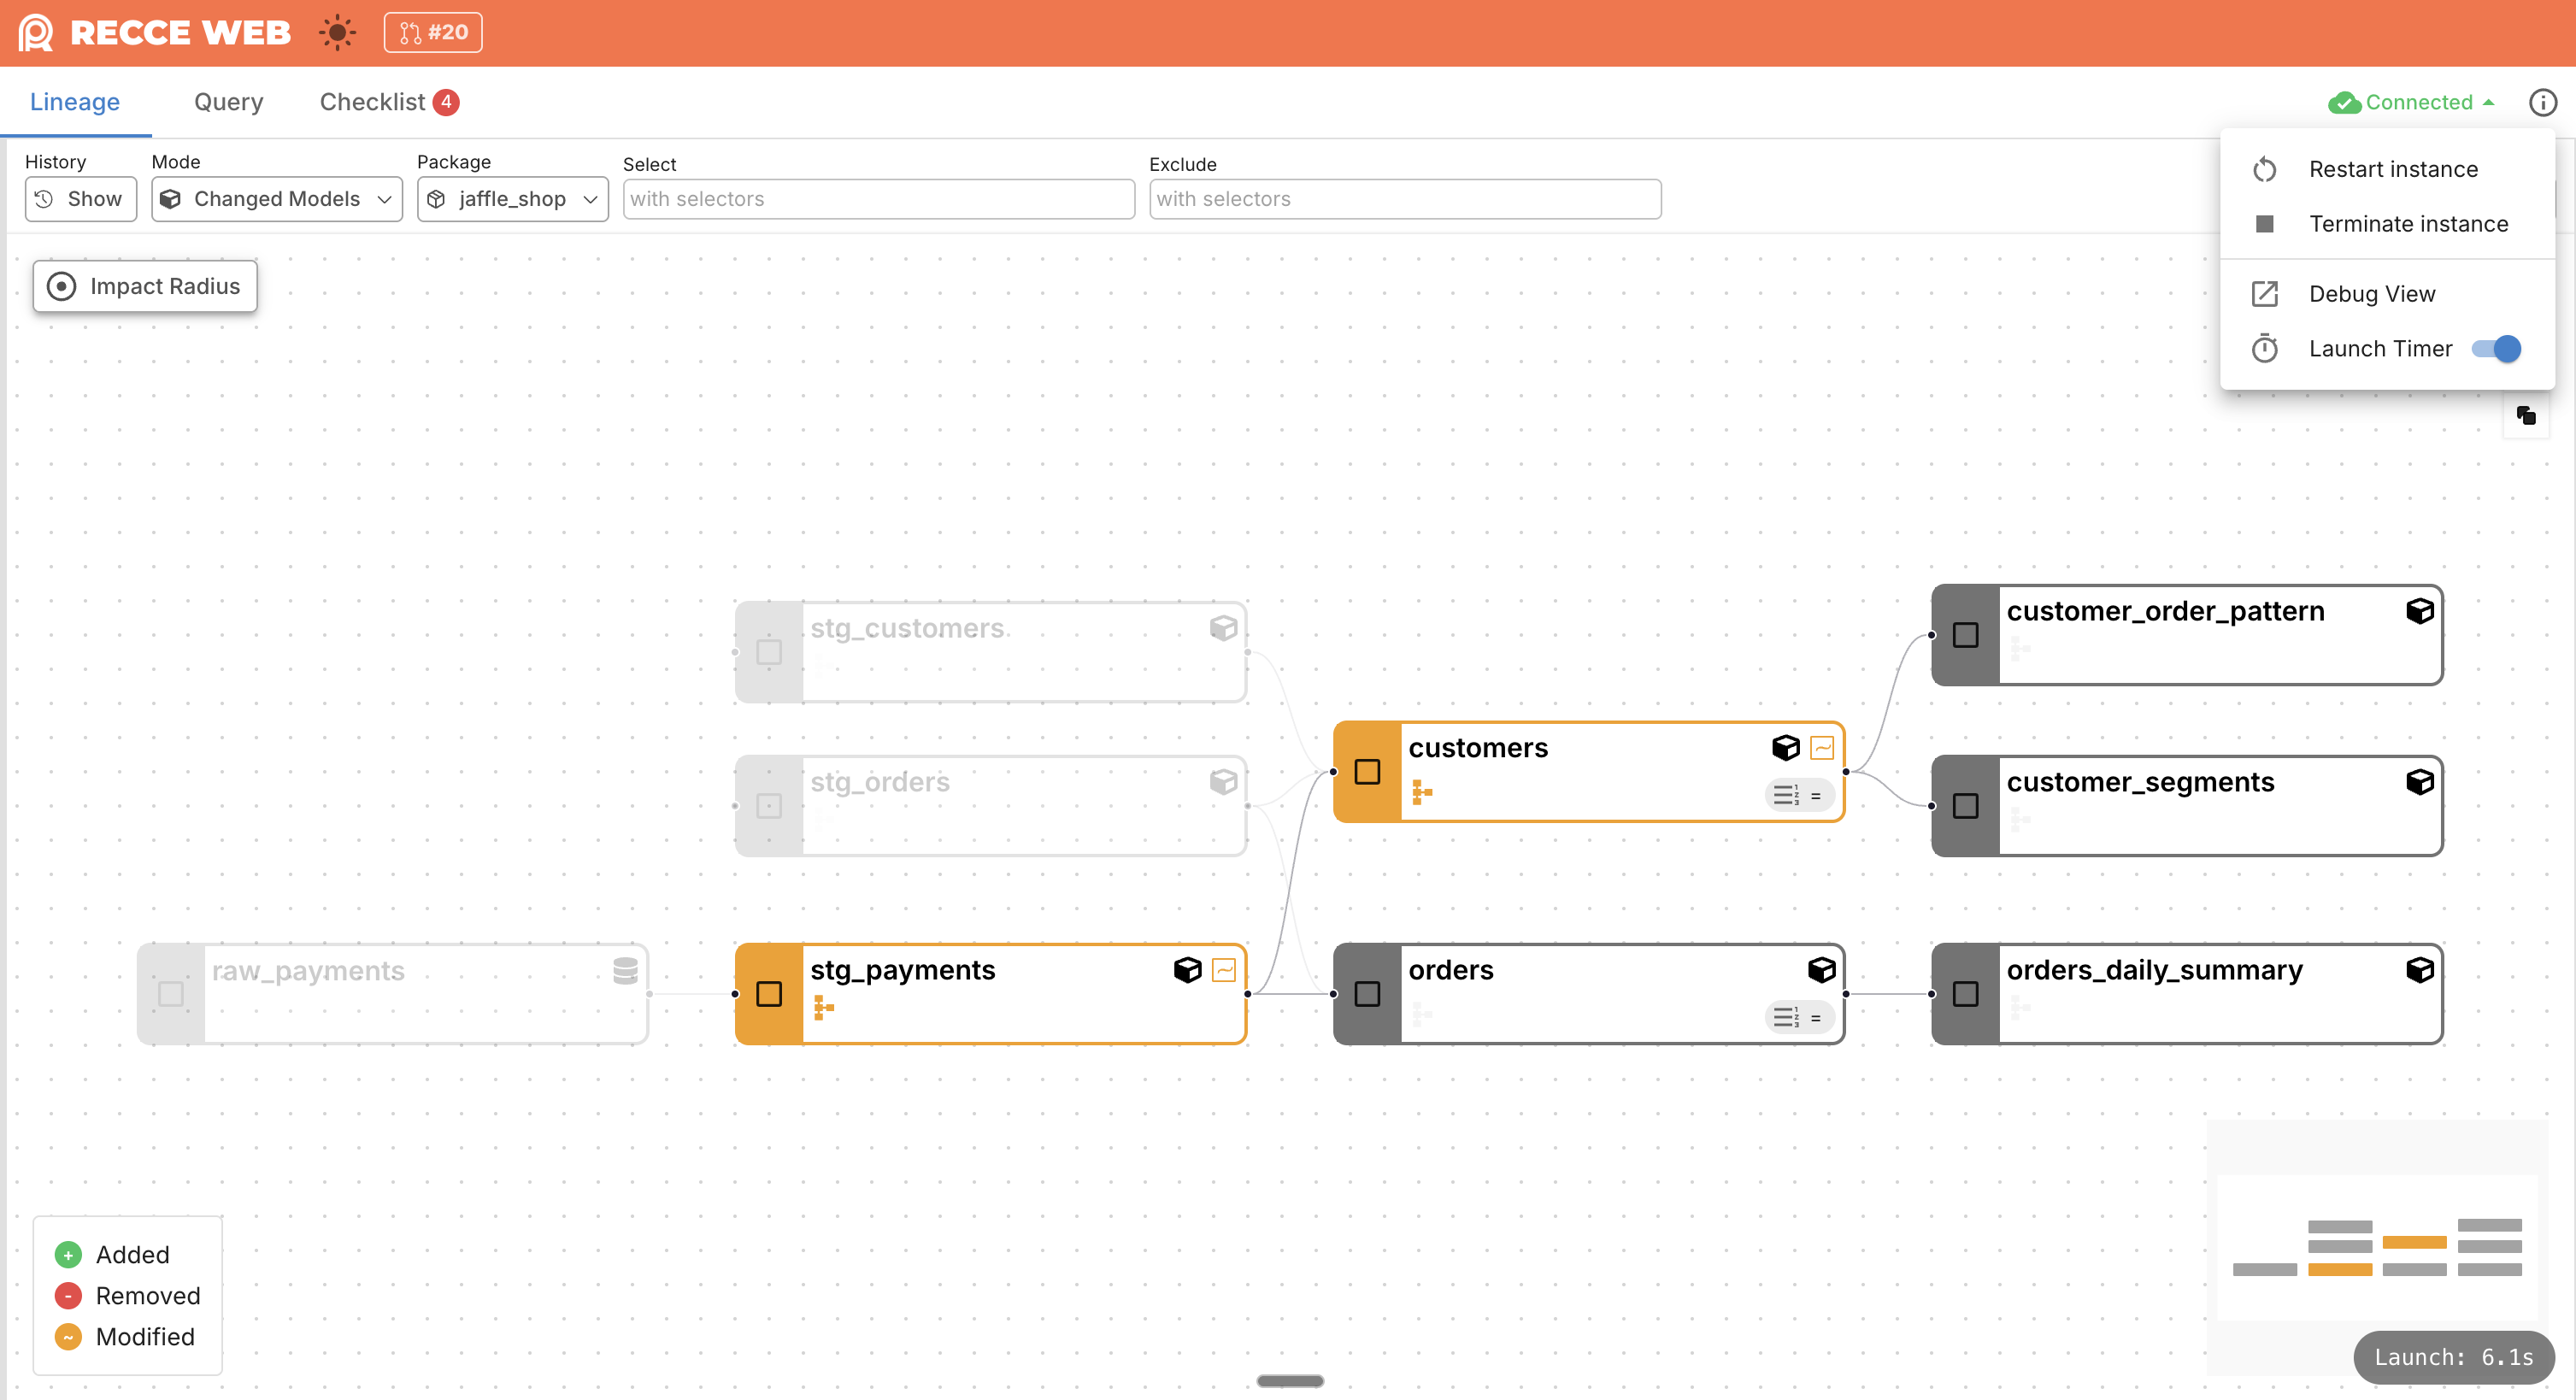Open the Changed Models mode dropdown
Screen dimensions: 2576x1400
click(x=276, y=198)
